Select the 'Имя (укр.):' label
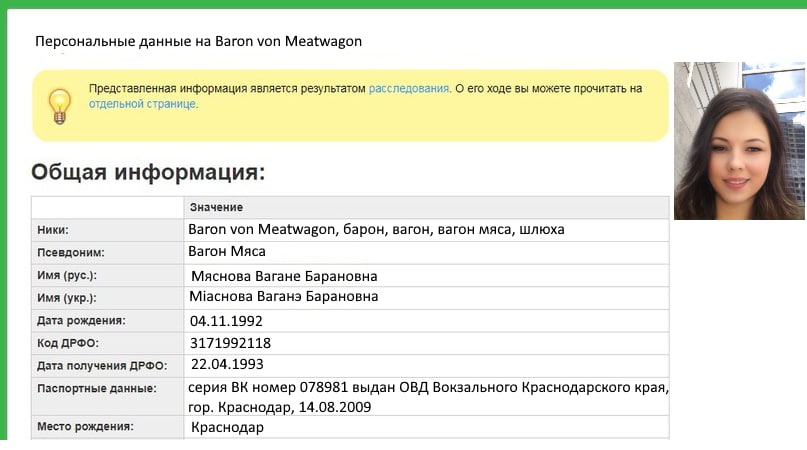Viewport: 807px width, 450px height. [67, 298]
